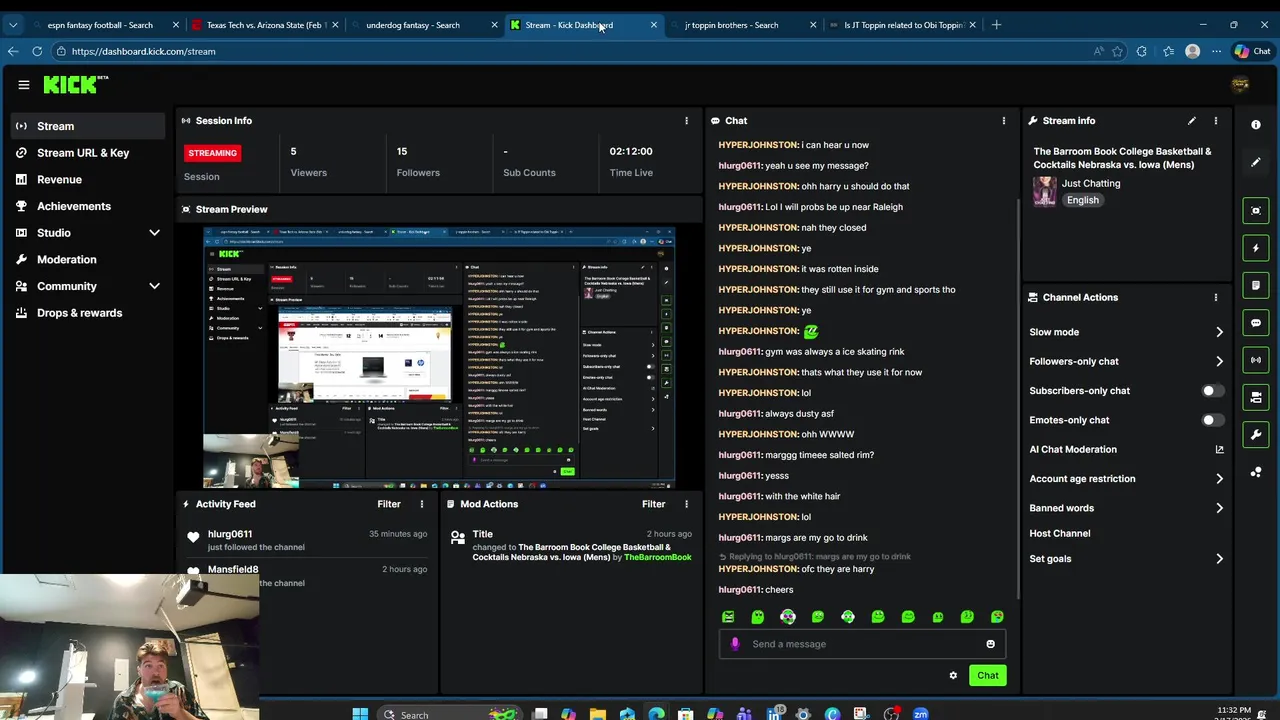
Task: Open Activity Feed Filter
Action: (389, 504)
